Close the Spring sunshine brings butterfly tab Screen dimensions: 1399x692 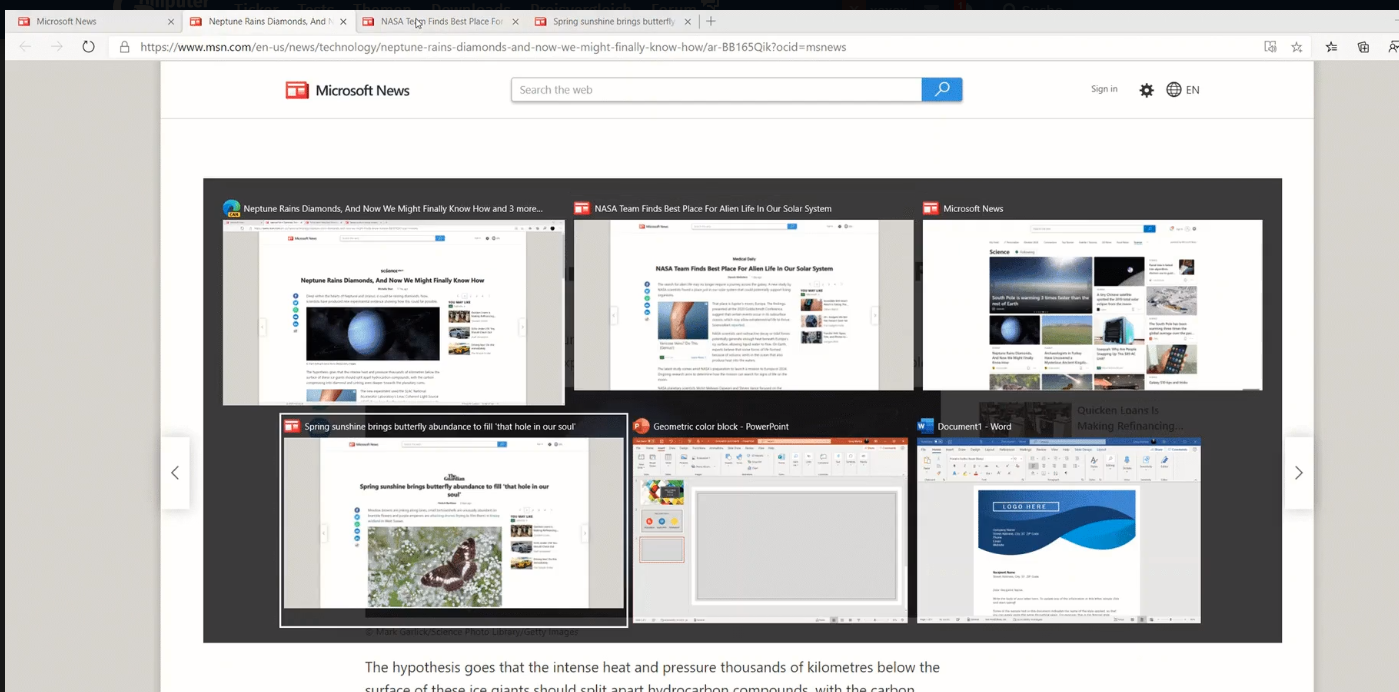click(687, 21)
